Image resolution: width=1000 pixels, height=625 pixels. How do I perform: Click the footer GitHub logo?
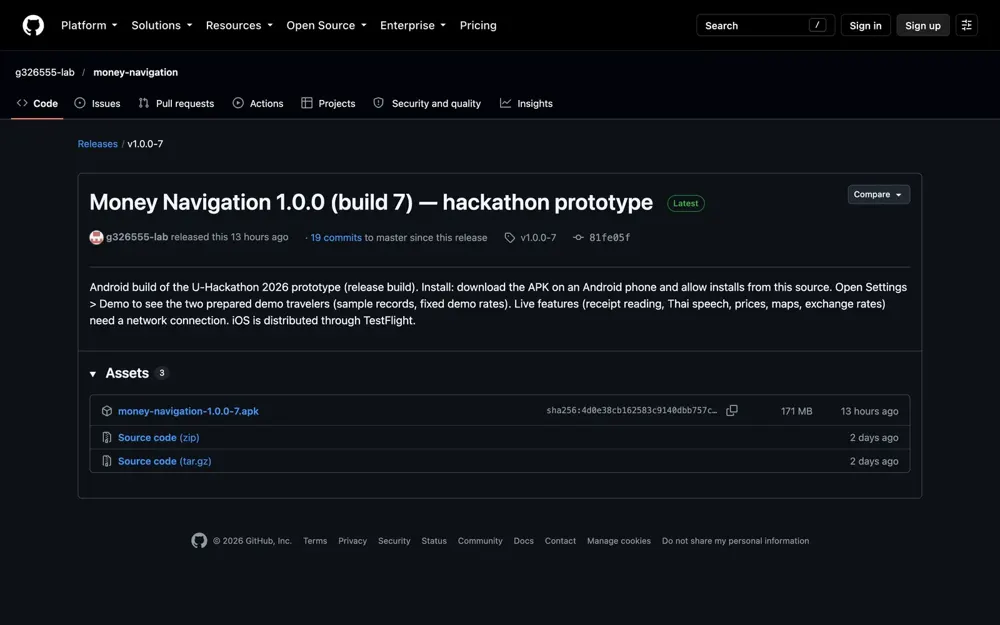pyautogui.click(x=199, y=541)
